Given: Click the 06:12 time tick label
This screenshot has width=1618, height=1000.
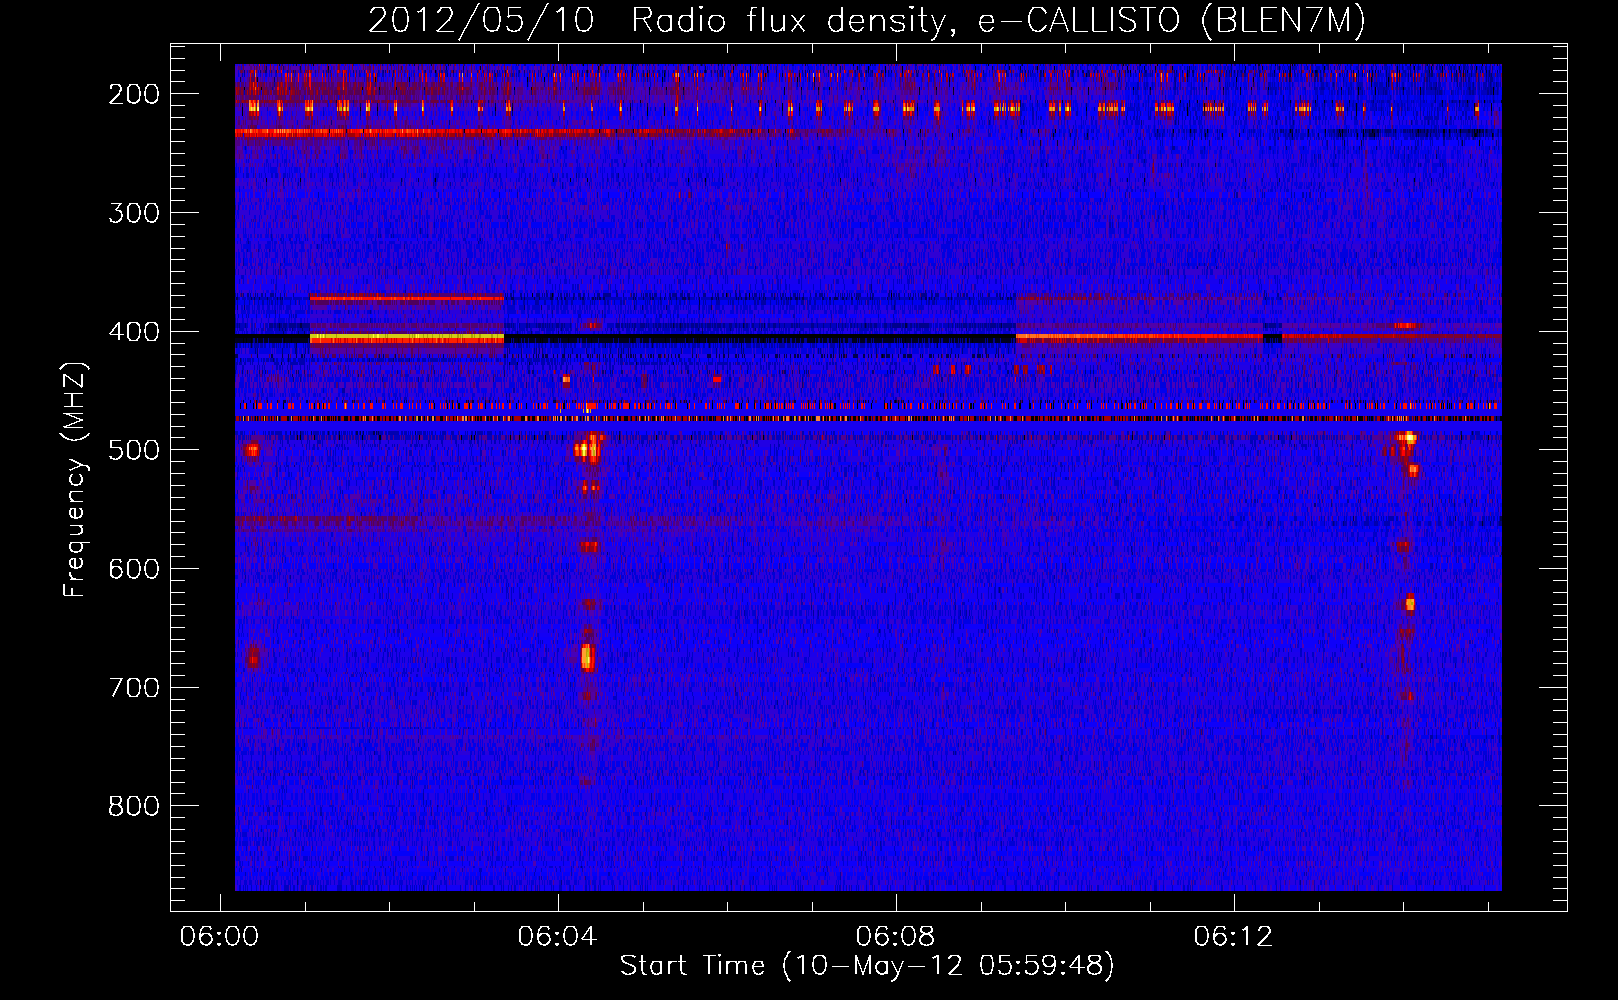Looking at the screenshot, I should pos(1233,937).
